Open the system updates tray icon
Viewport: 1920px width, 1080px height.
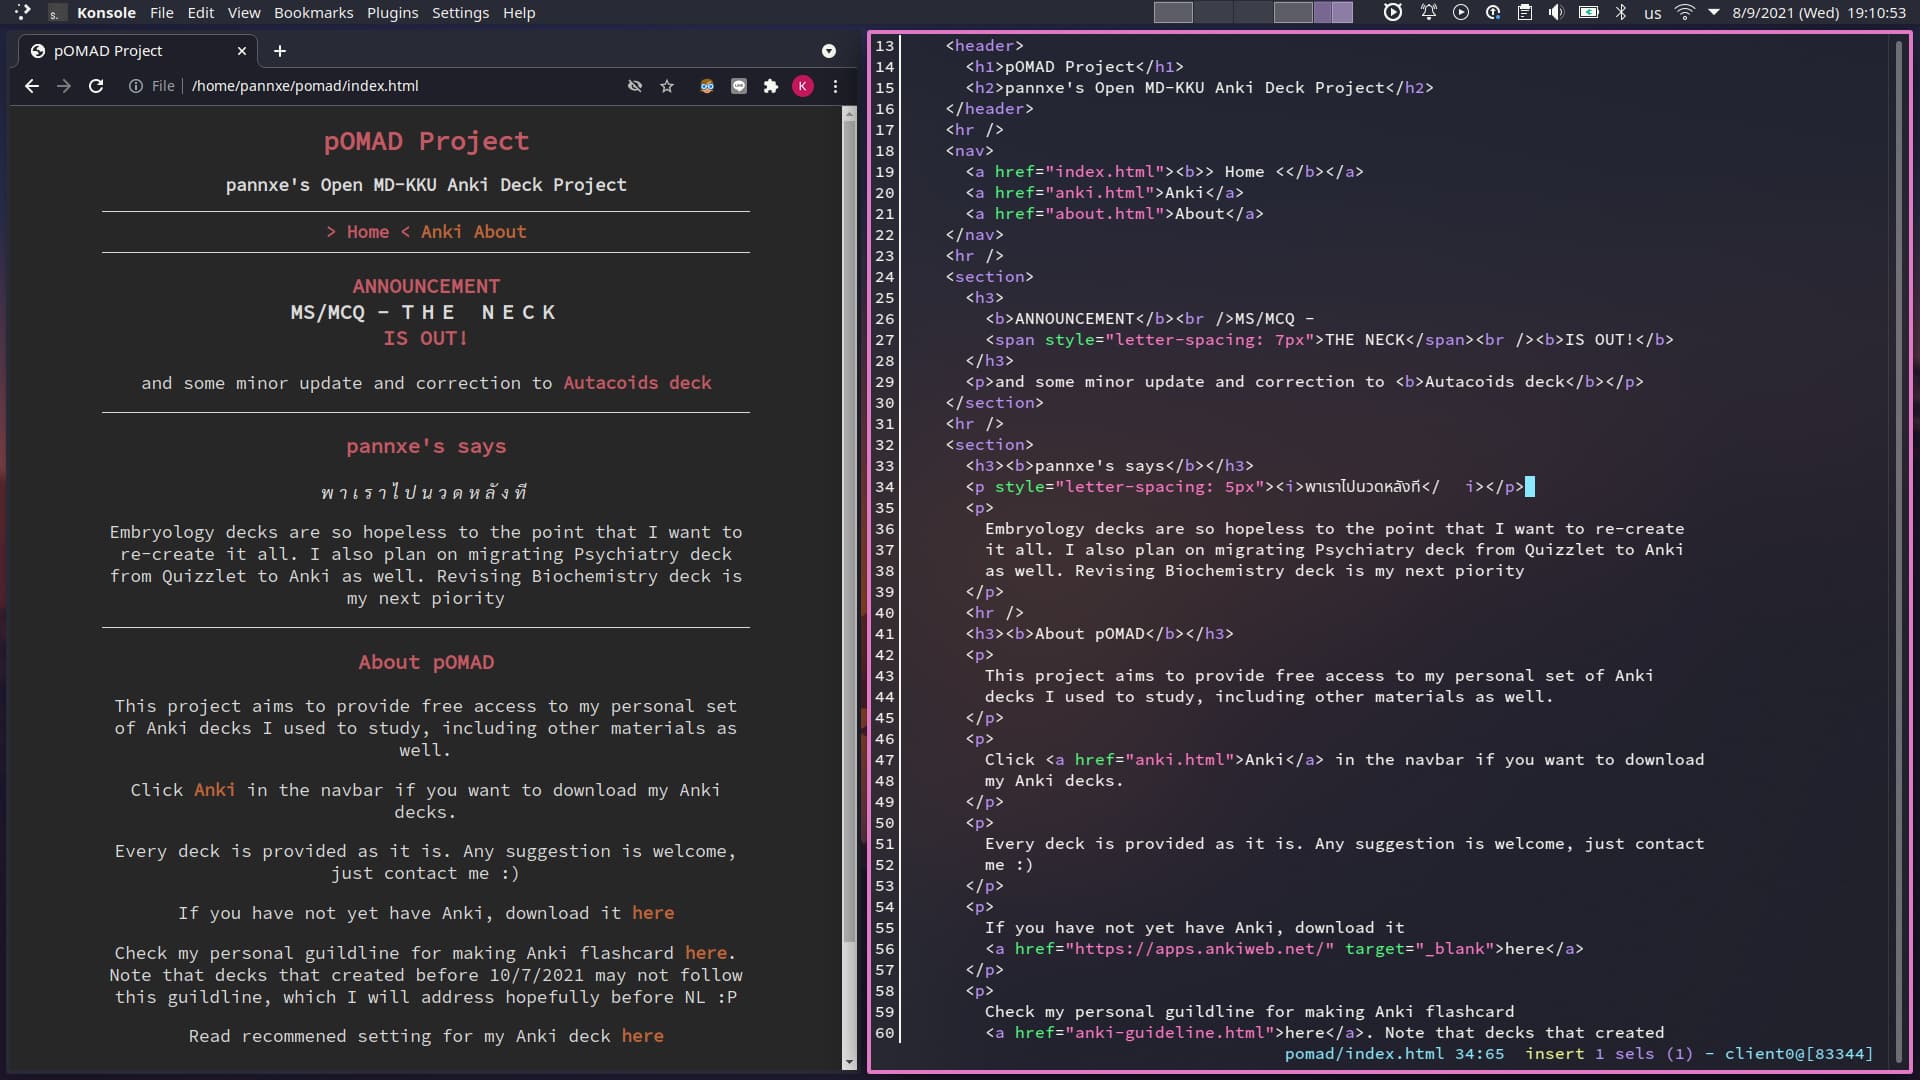tap(1493, 12)
